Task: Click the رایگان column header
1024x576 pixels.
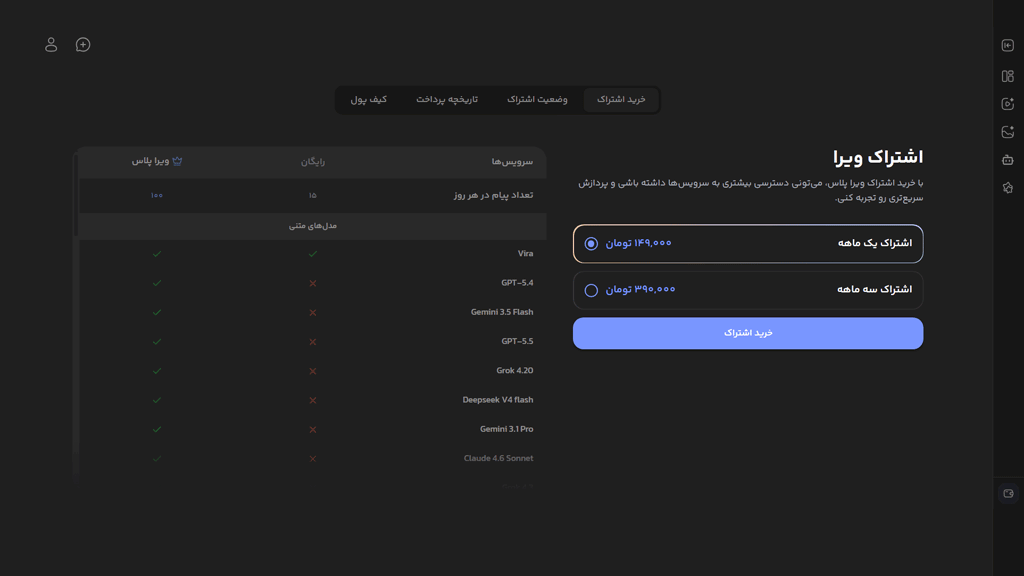Action: tap(313, 161)
